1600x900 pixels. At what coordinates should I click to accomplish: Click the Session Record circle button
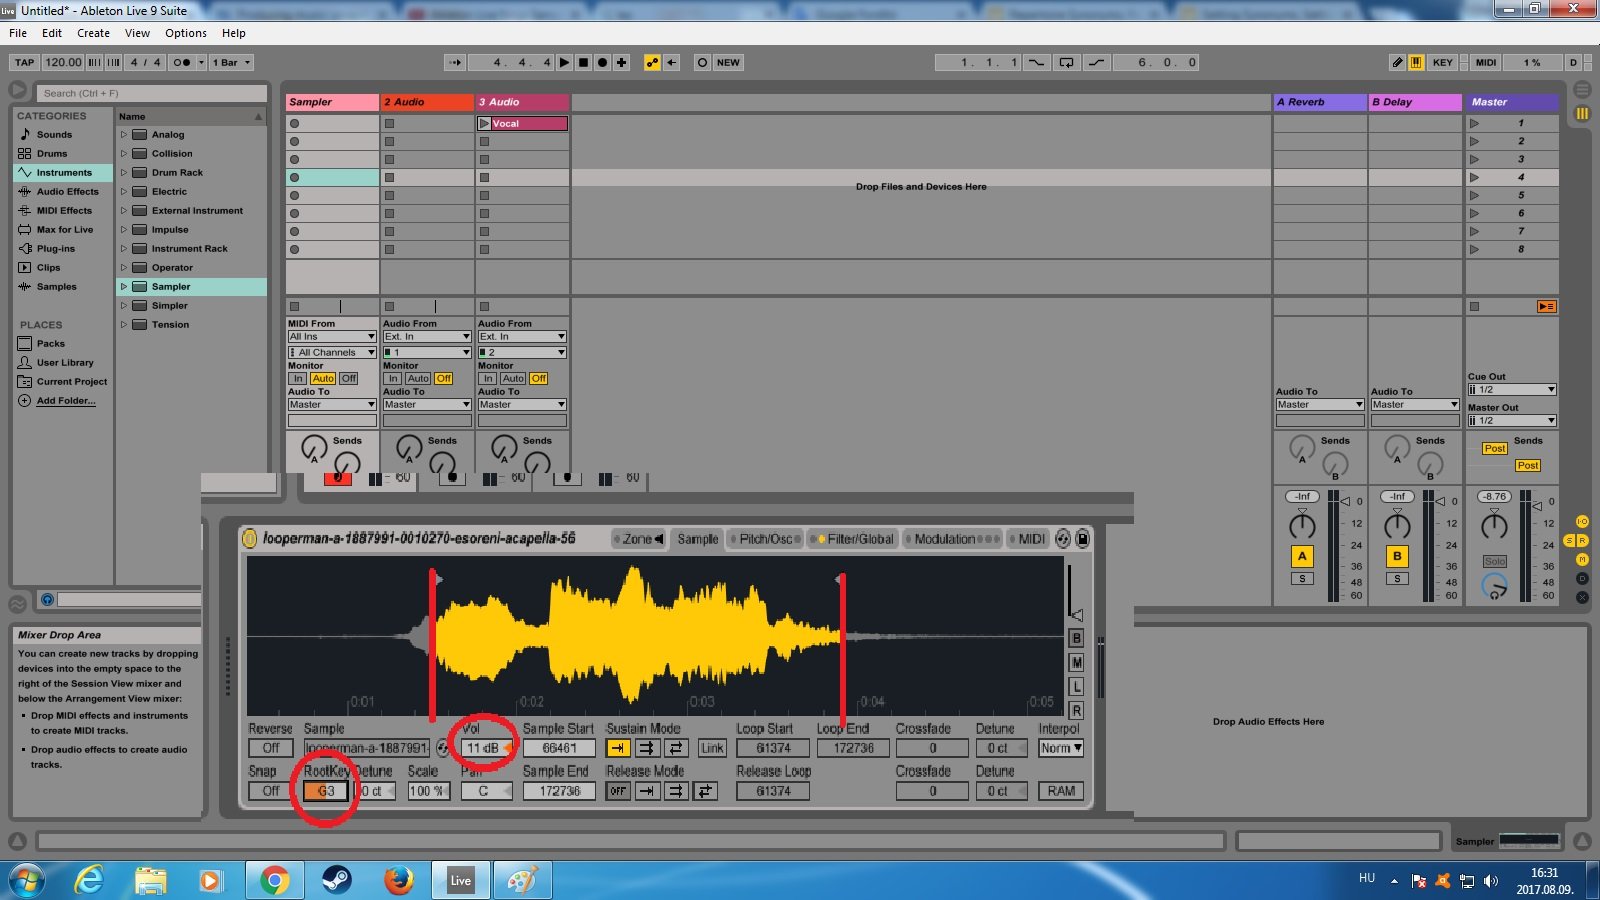tap(702, 62)
